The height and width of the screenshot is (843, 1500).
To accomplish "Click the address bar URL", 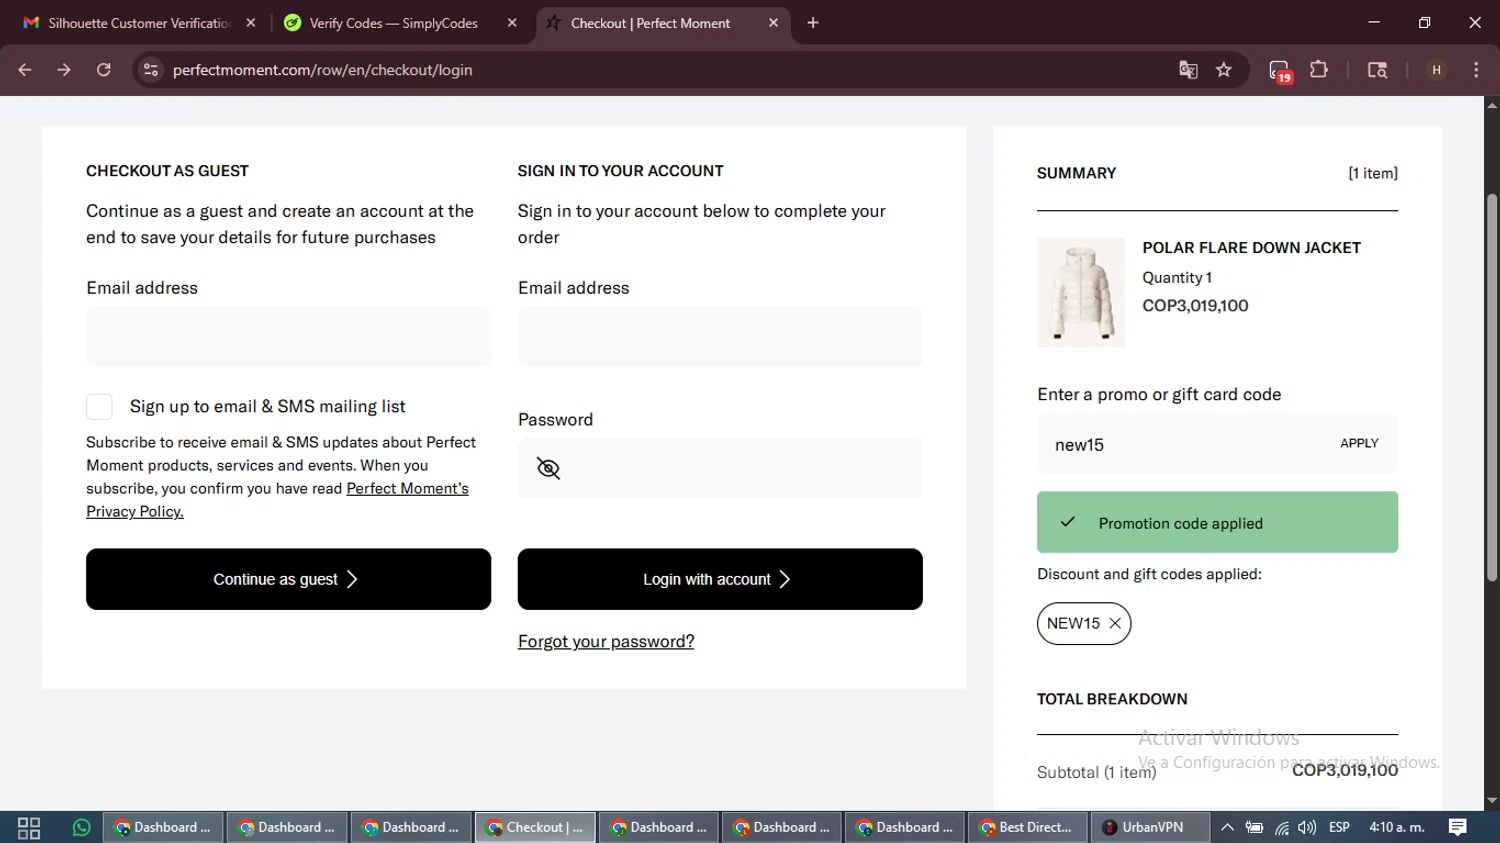I will pyautogui.click(x=322, y=70).
